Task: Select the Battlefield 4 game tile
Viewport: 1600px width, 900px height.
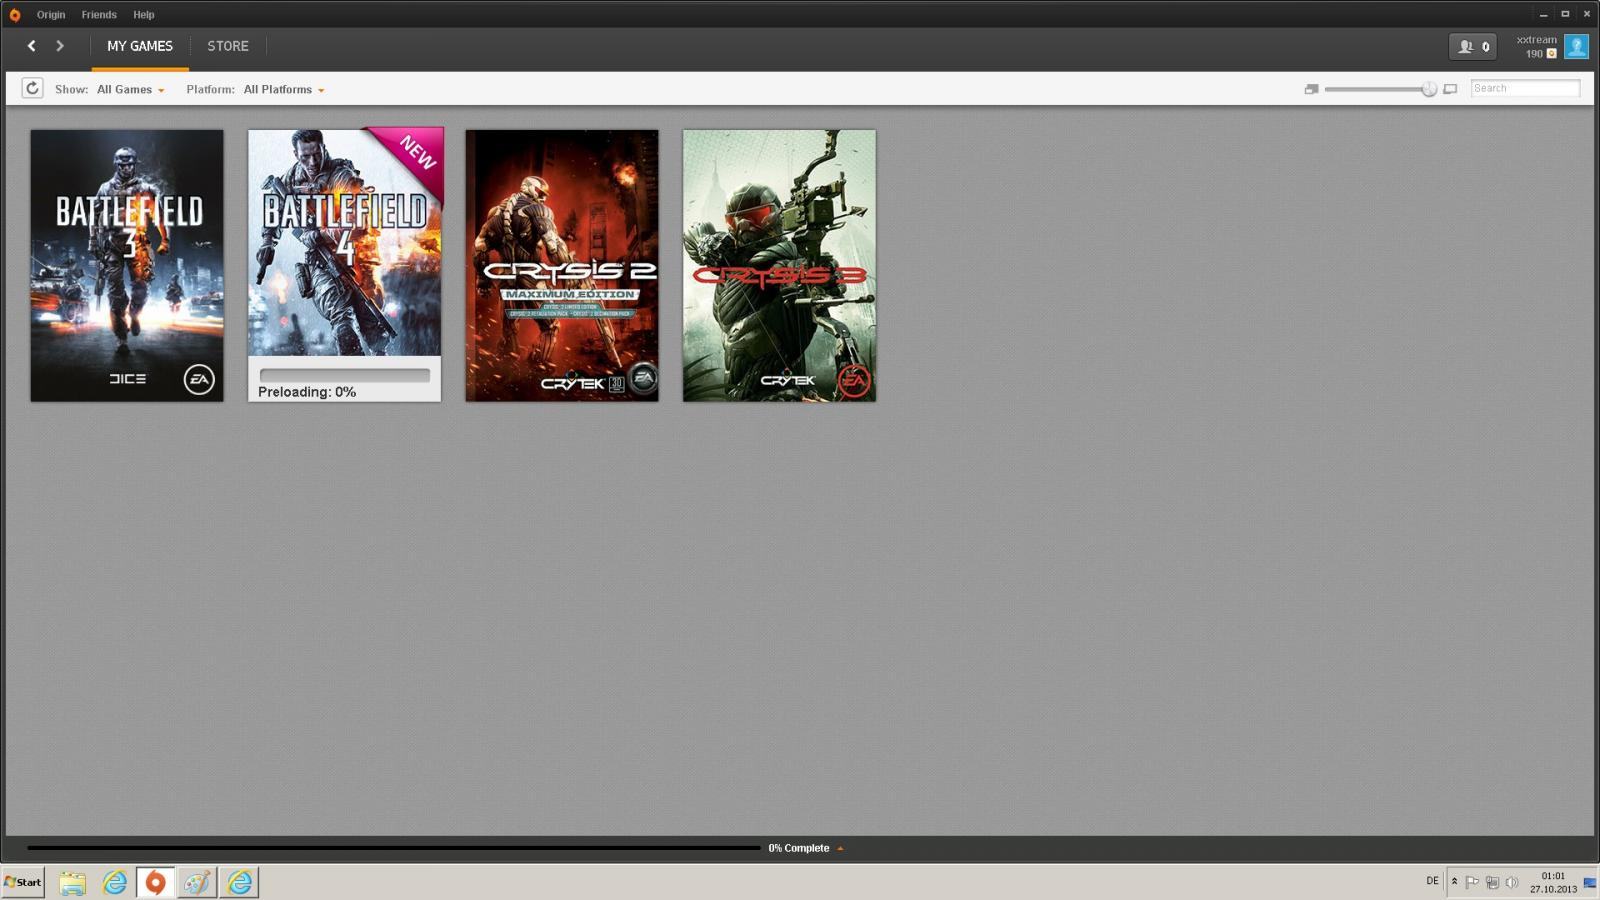Action: (345, 265)
